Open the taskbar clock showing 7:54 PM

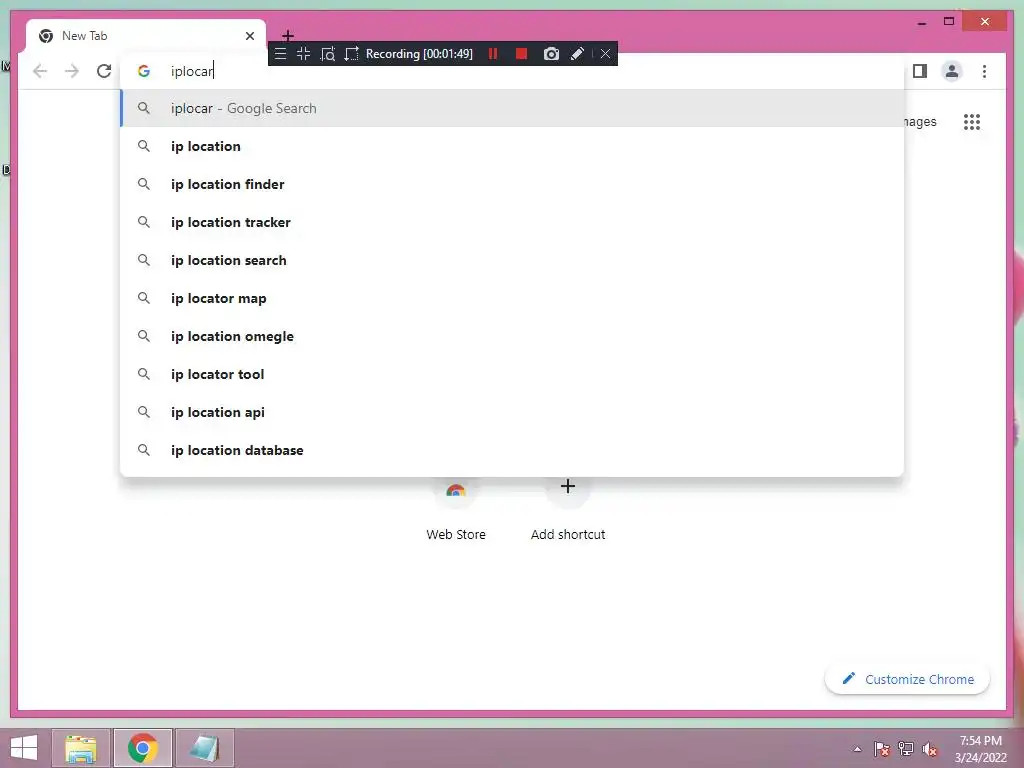tap(981, 749)
